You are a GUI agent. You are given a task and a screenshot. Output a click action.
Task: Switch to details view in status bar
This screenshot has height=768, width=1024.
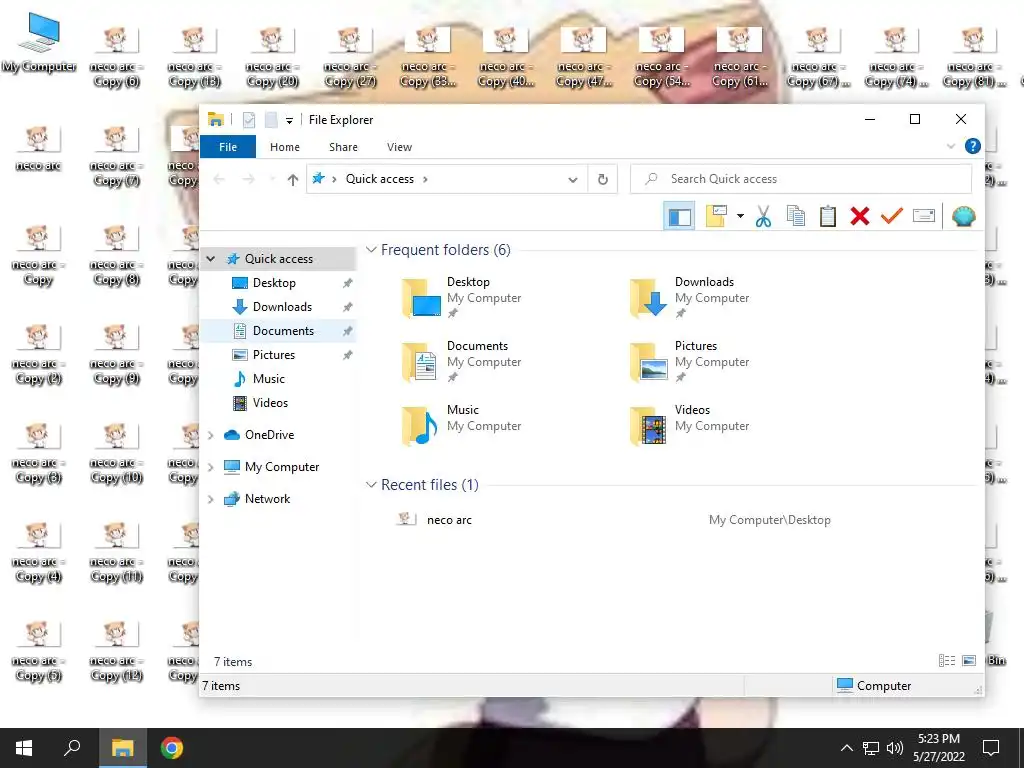(947, 661)
